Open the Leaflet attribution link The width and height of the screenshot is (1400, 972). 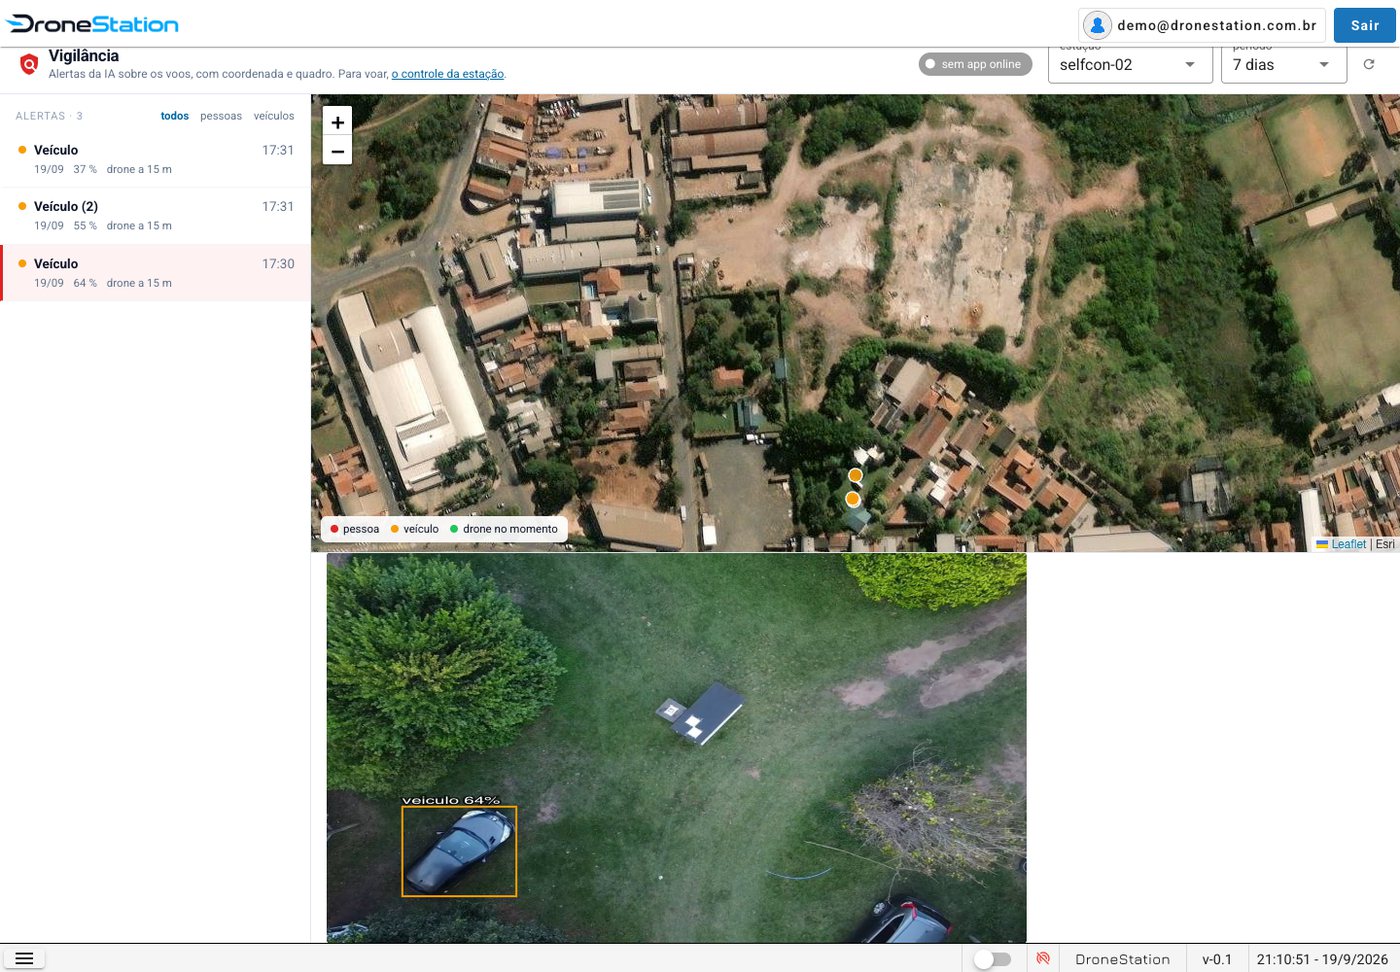coord(1348,544)
